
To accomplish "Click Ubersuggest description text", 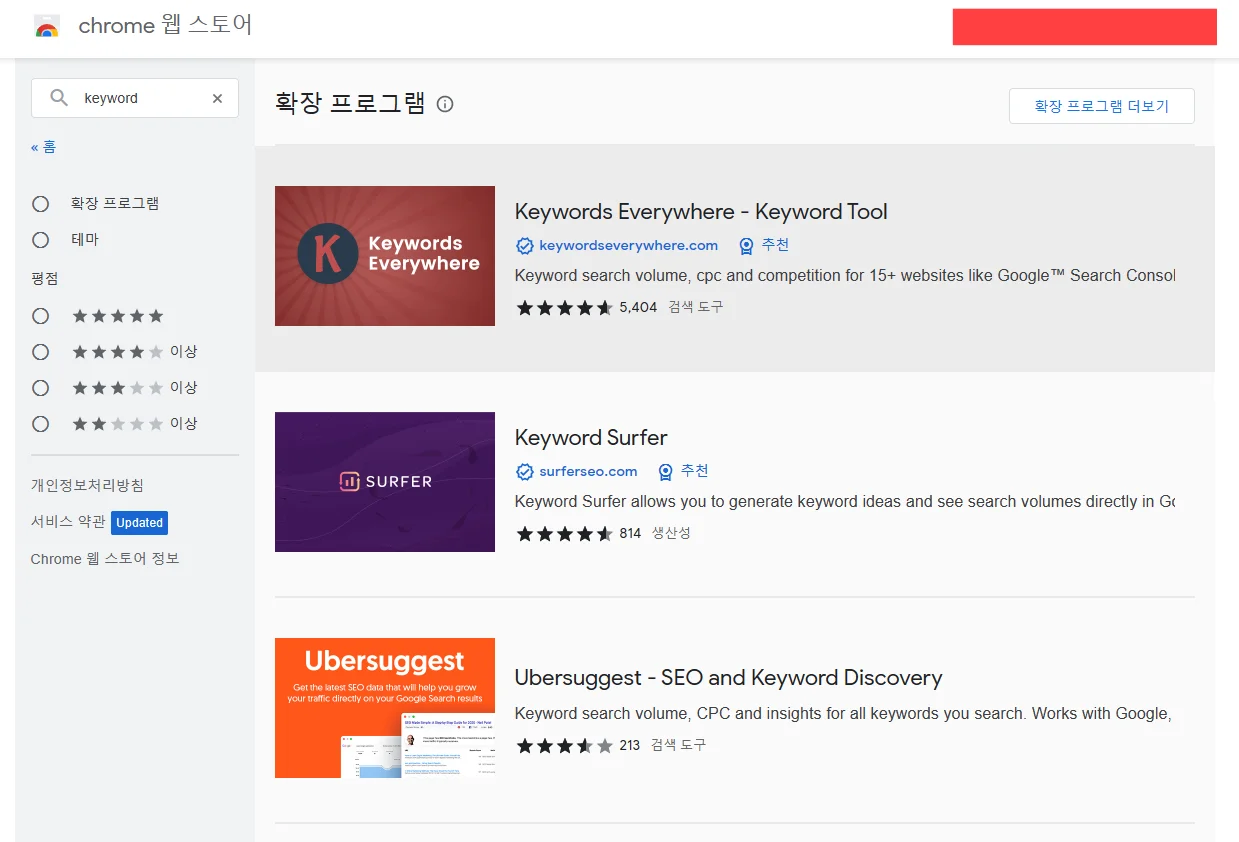I will [x=843, y=714].
